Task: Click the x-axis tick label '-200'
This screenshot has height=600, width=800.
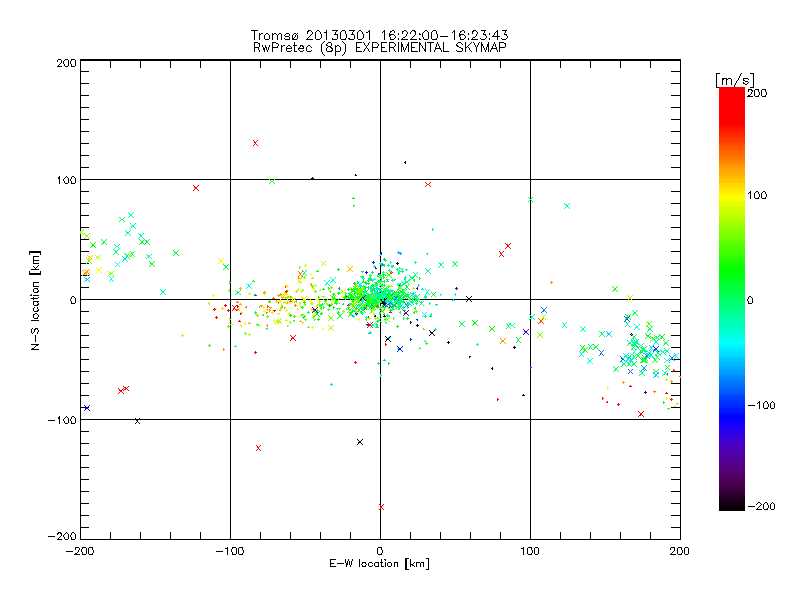Action: [x=80, y=551]
